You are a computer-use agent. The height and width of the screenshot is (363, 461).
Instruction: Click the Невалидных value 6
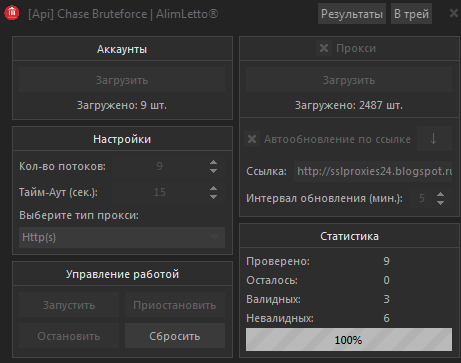point(386,318)
